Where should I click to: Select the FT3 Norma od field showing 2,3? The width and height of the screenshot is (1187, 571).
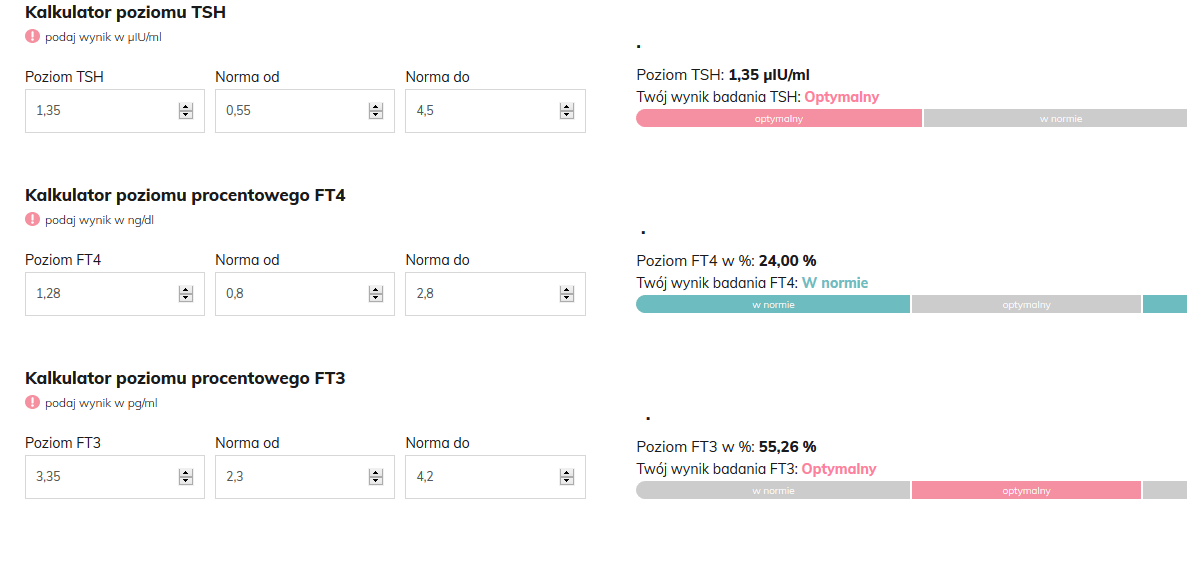point(290,477)
